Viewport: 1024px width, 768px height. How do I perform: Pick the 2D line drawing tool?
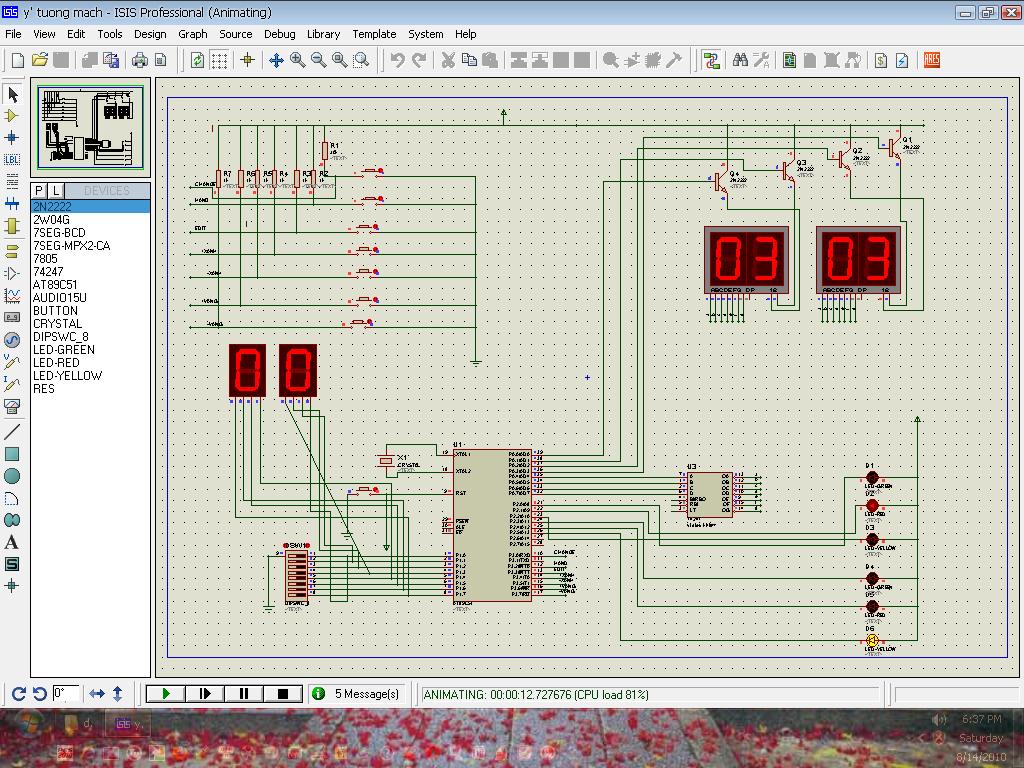(x=13, y=432)
